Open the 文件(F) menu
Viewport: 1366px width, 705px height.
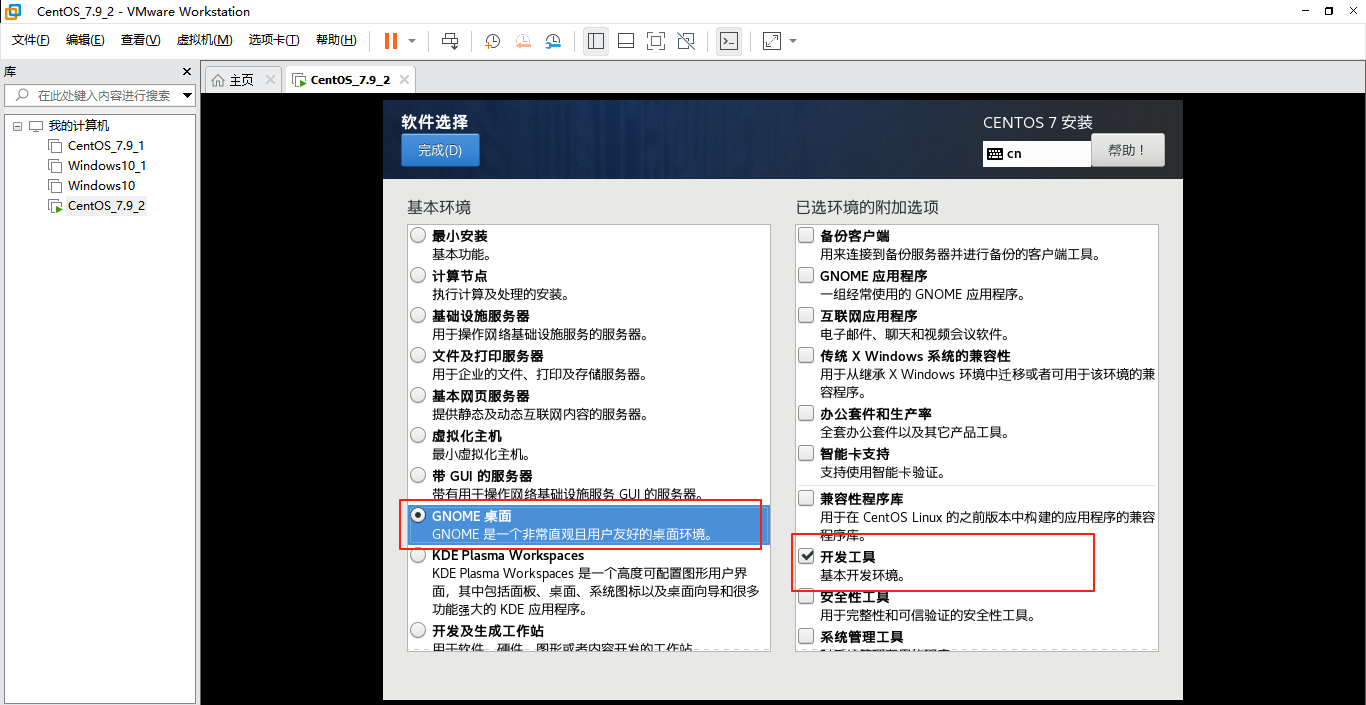tap(31, 40)
